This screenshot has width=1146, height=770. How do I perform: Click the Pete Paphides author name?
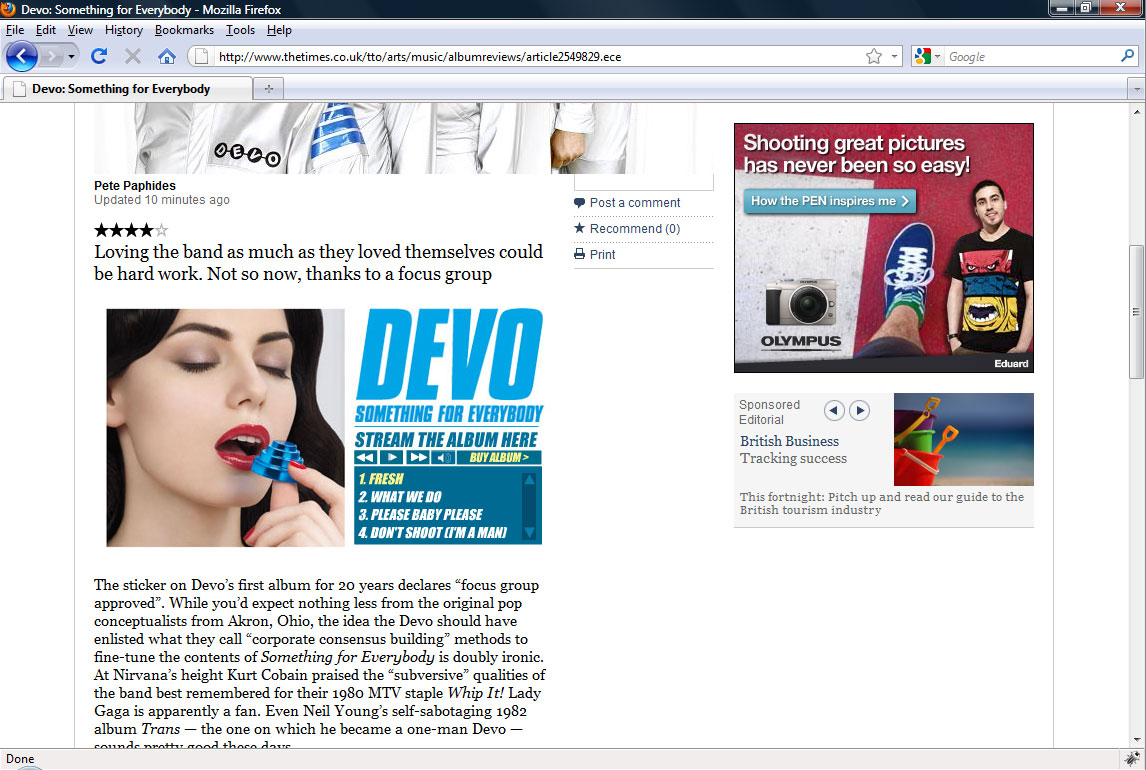click(x=134, y=186)
